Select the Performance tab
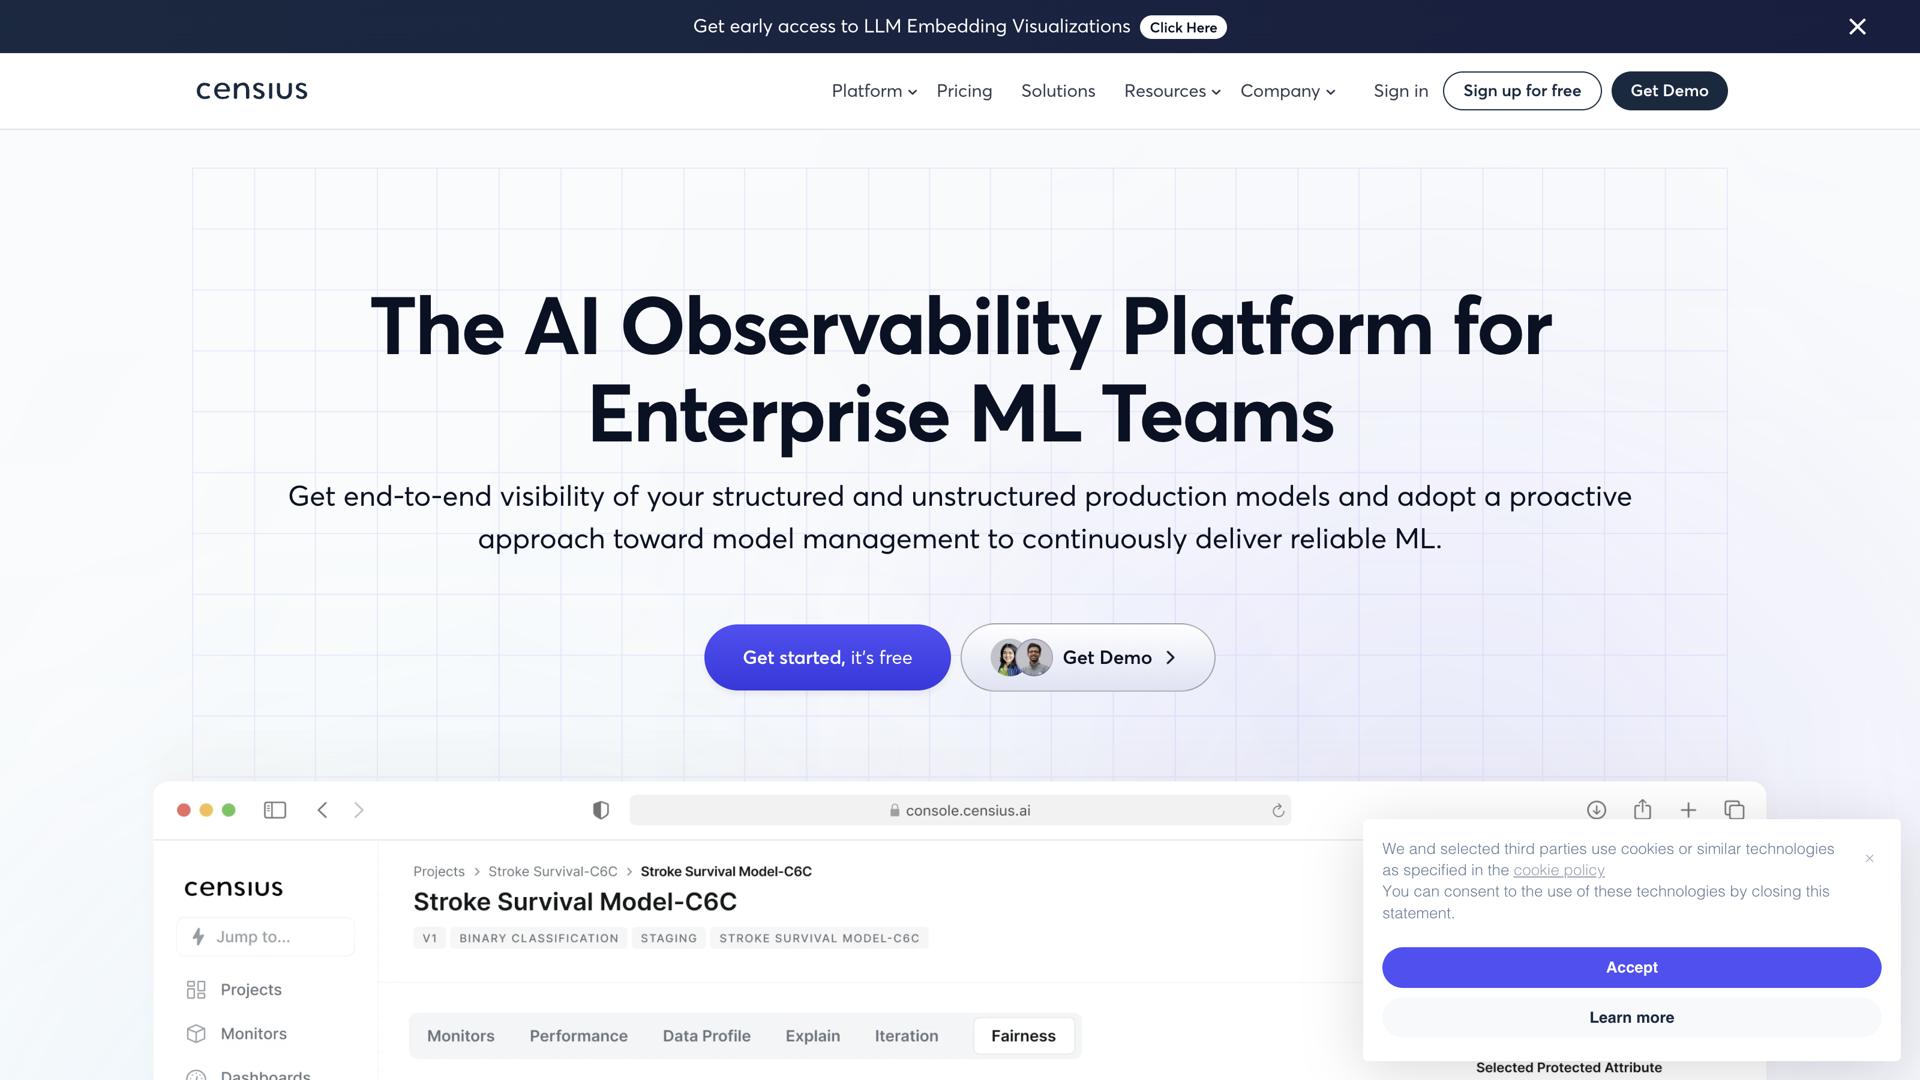 click(x=578, y=1036)
